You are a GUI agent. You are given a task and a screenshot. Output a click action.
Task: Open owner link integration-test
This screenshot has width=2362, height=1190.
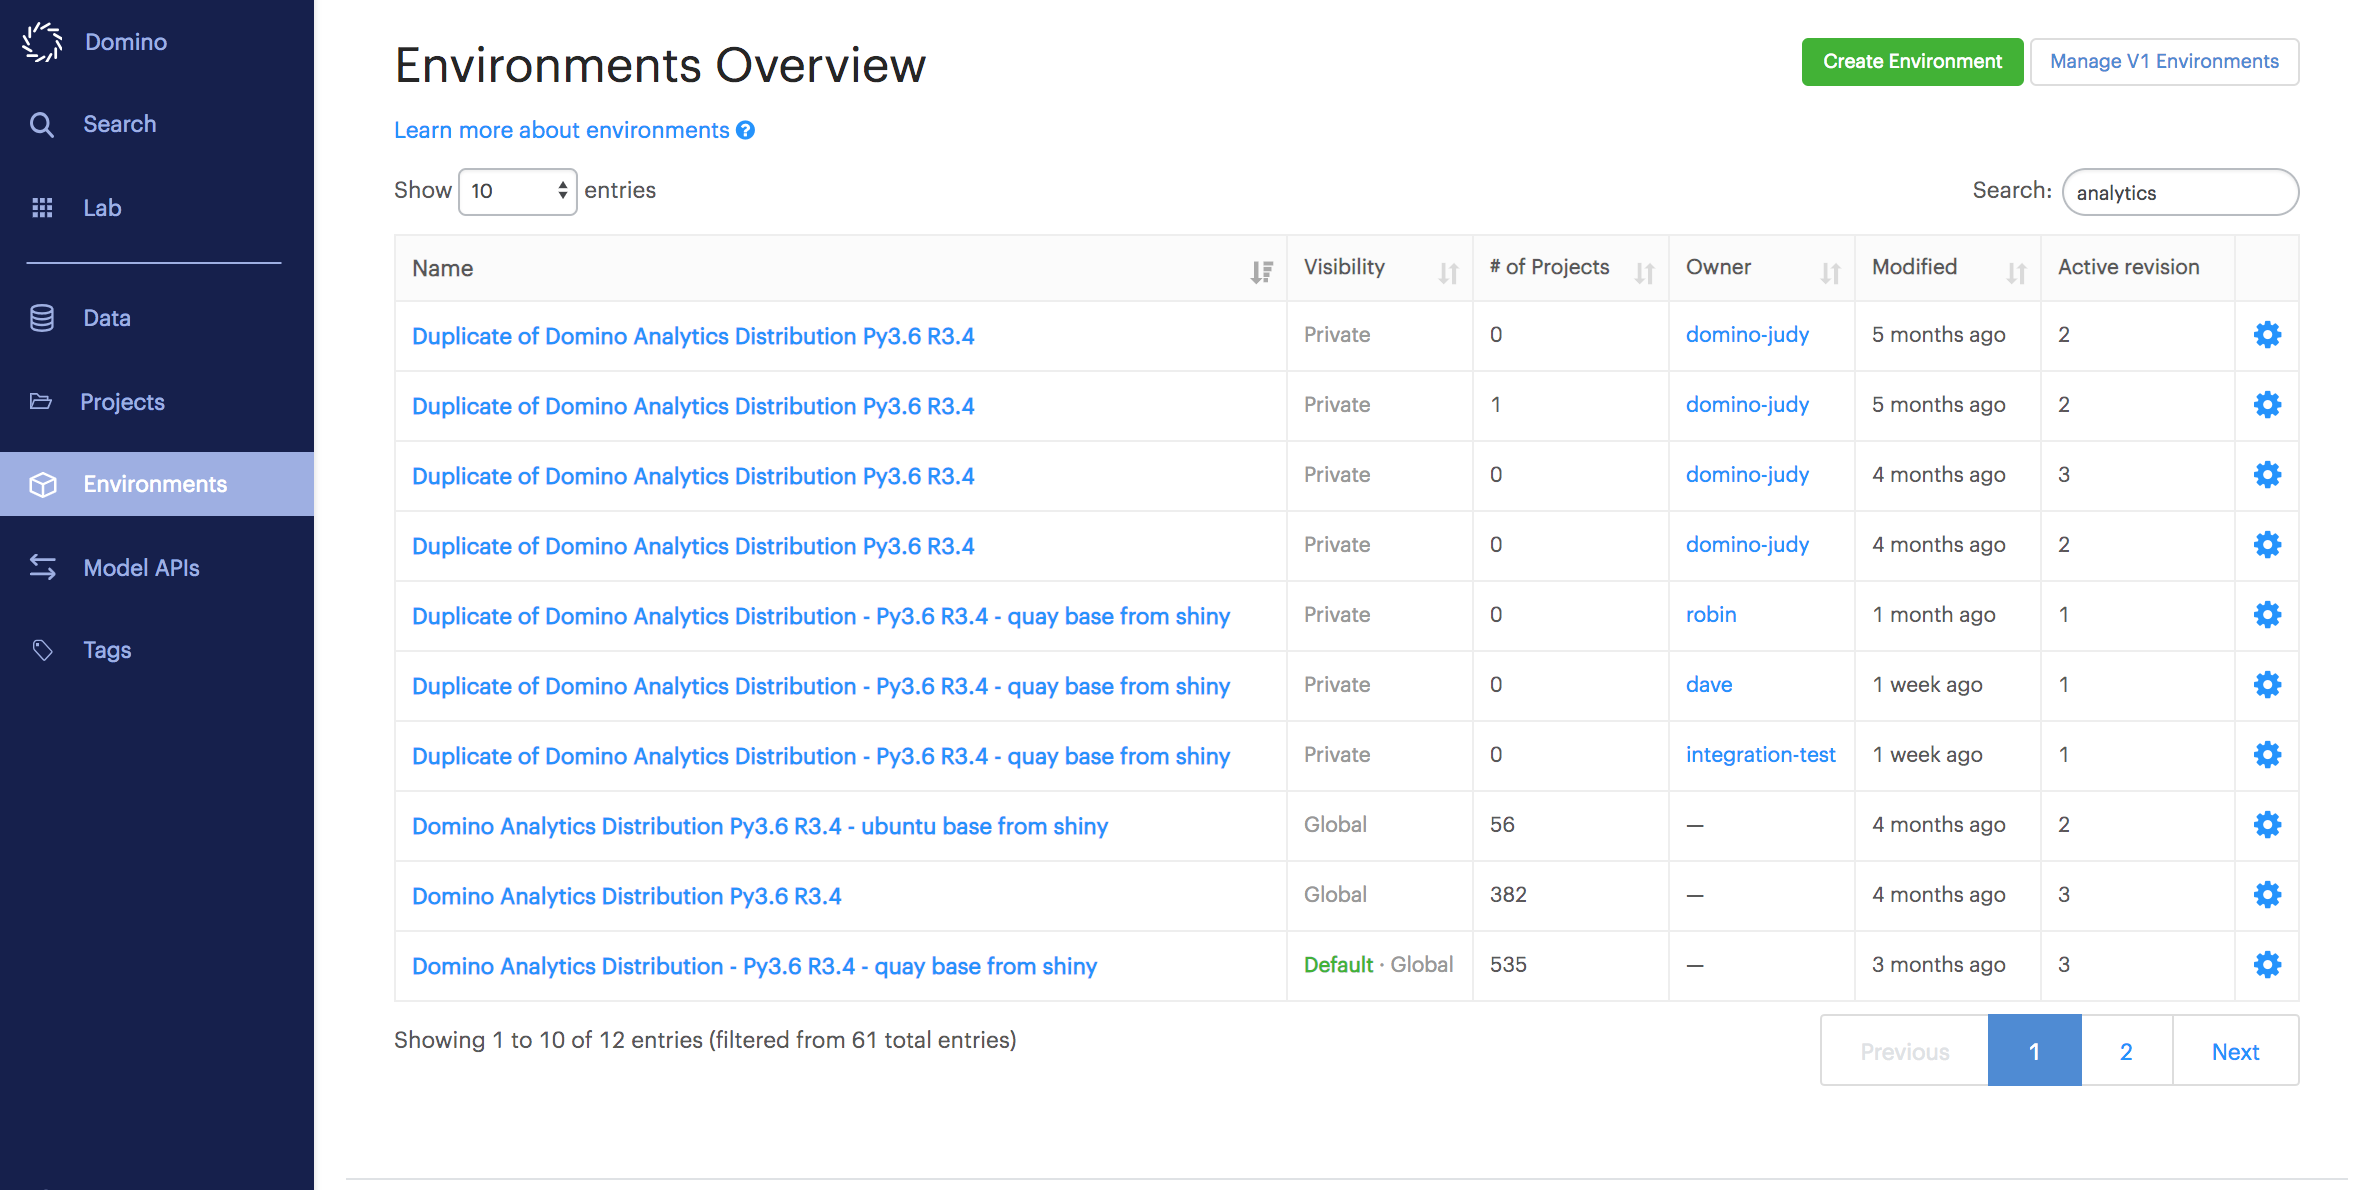1760,755
